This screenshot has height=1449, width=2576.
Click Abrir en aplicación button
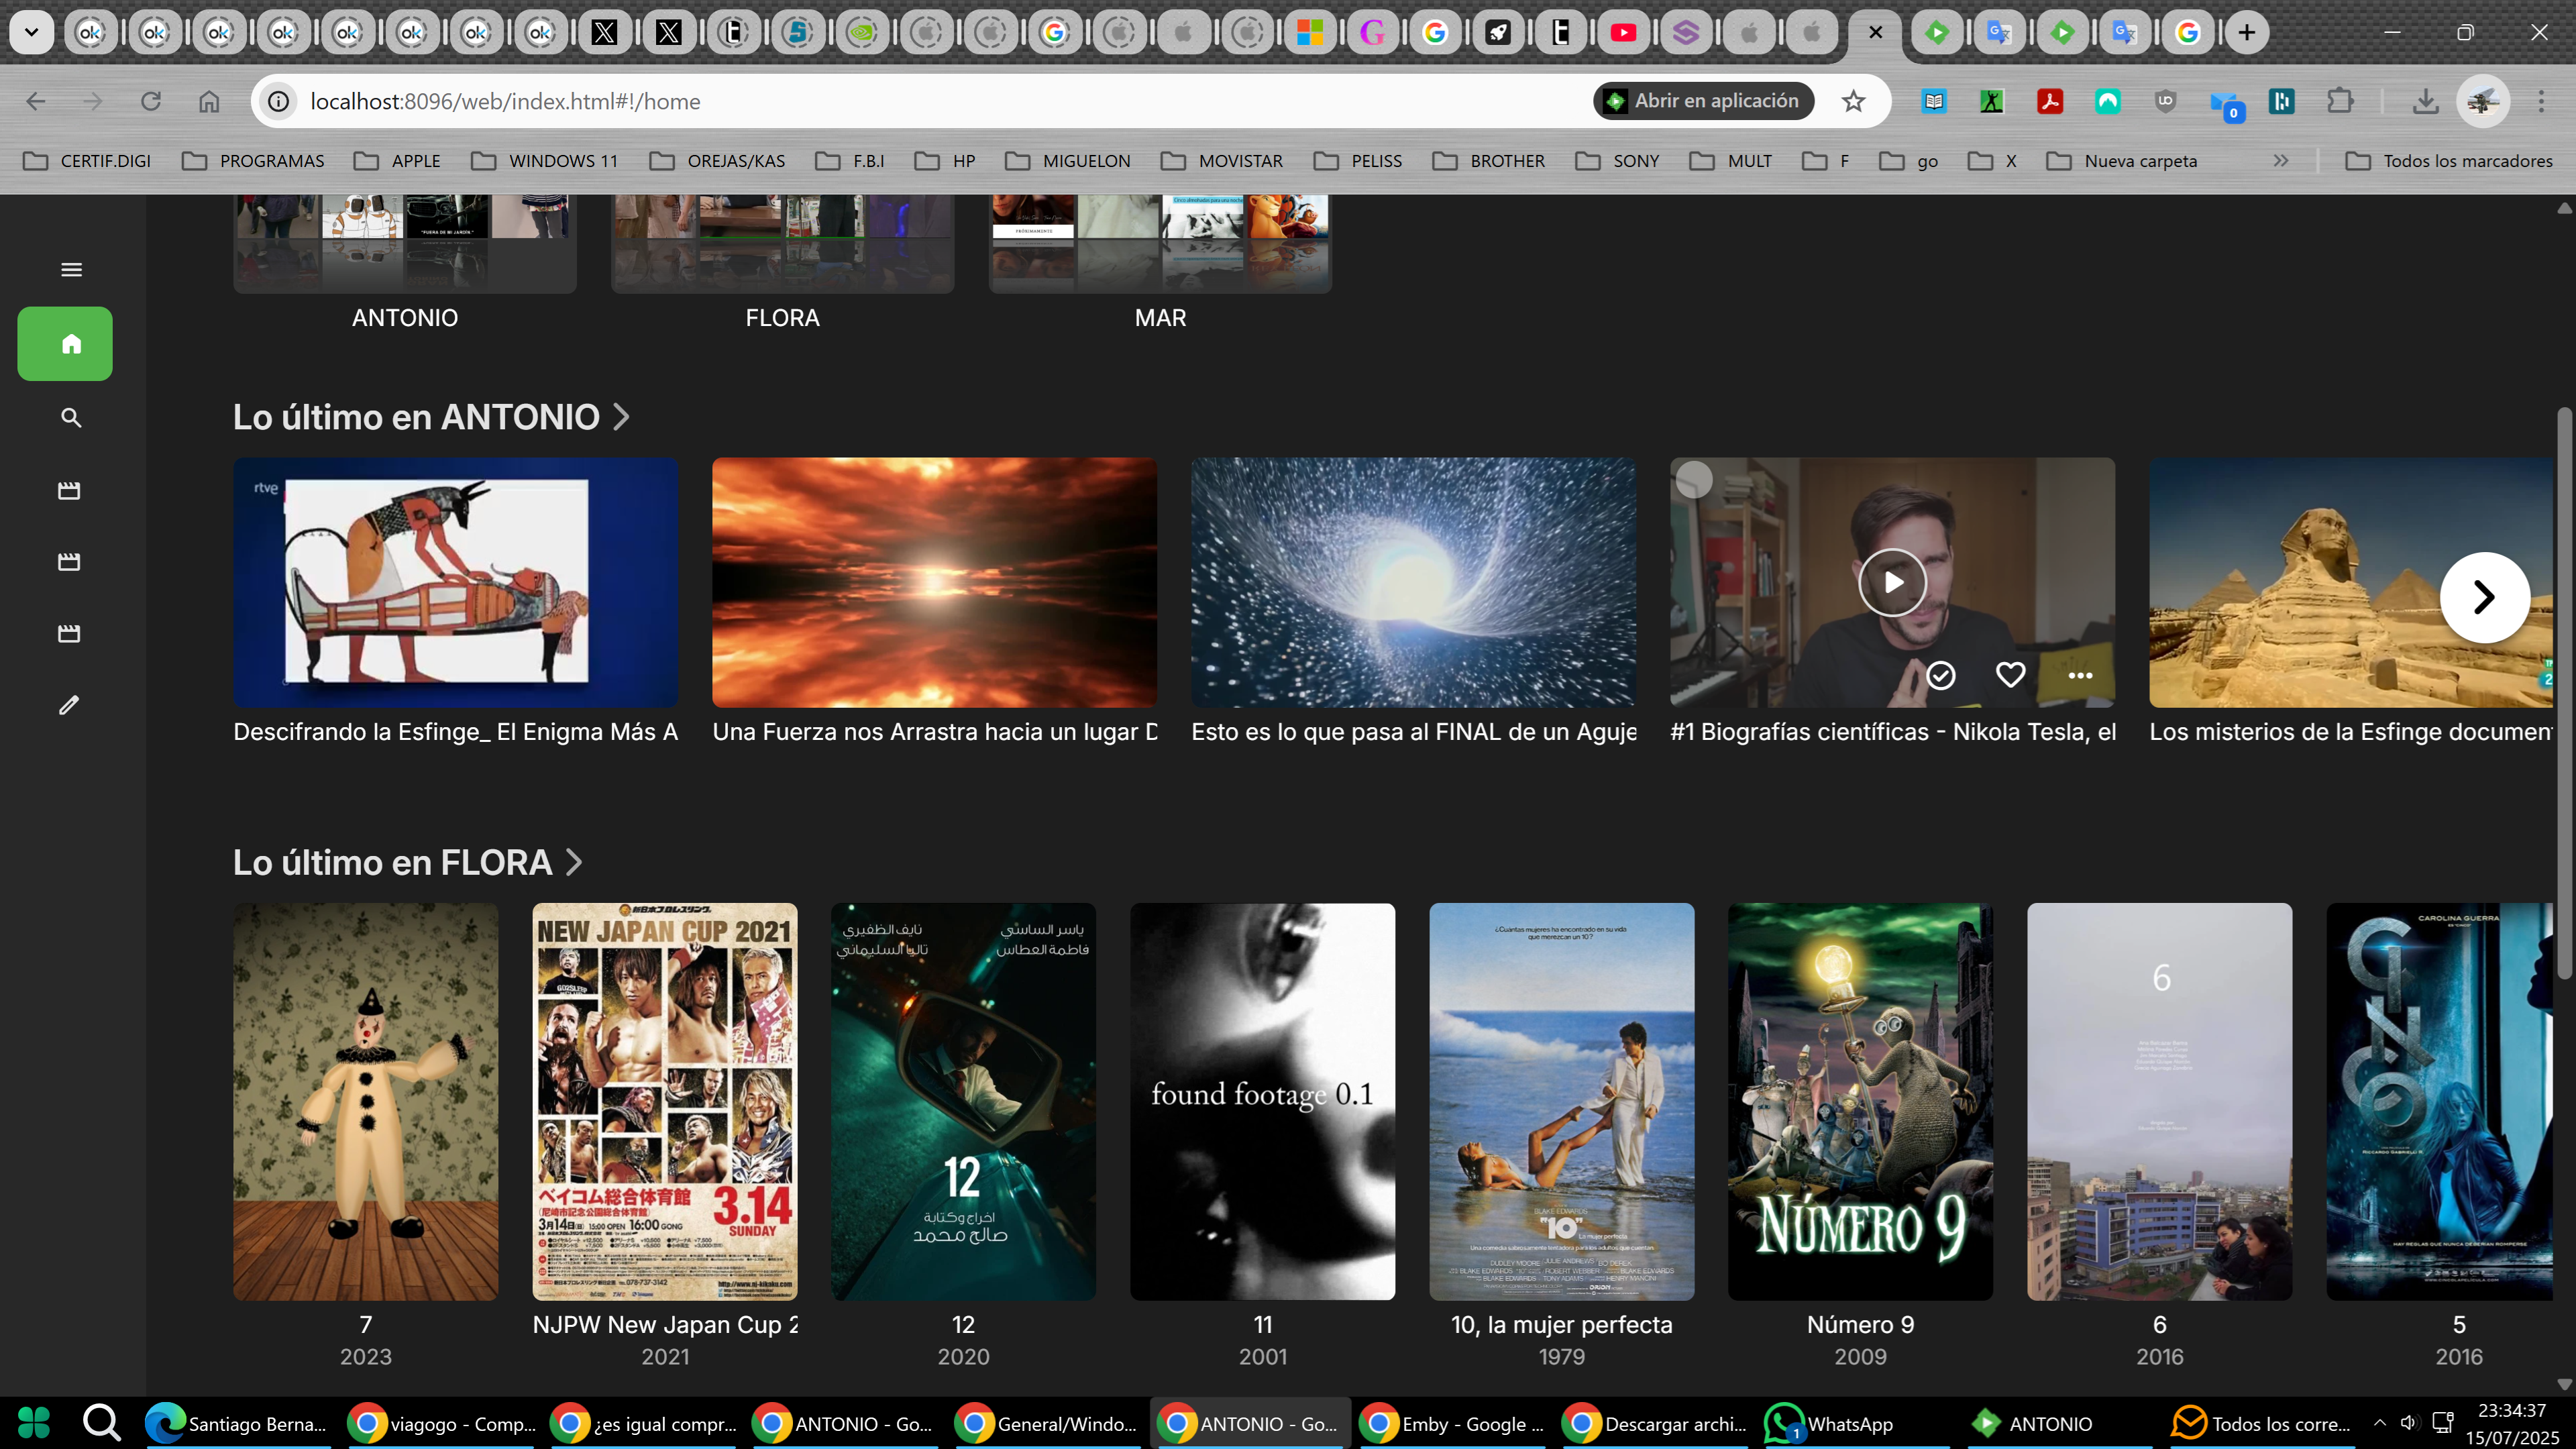click(1703, 101)
